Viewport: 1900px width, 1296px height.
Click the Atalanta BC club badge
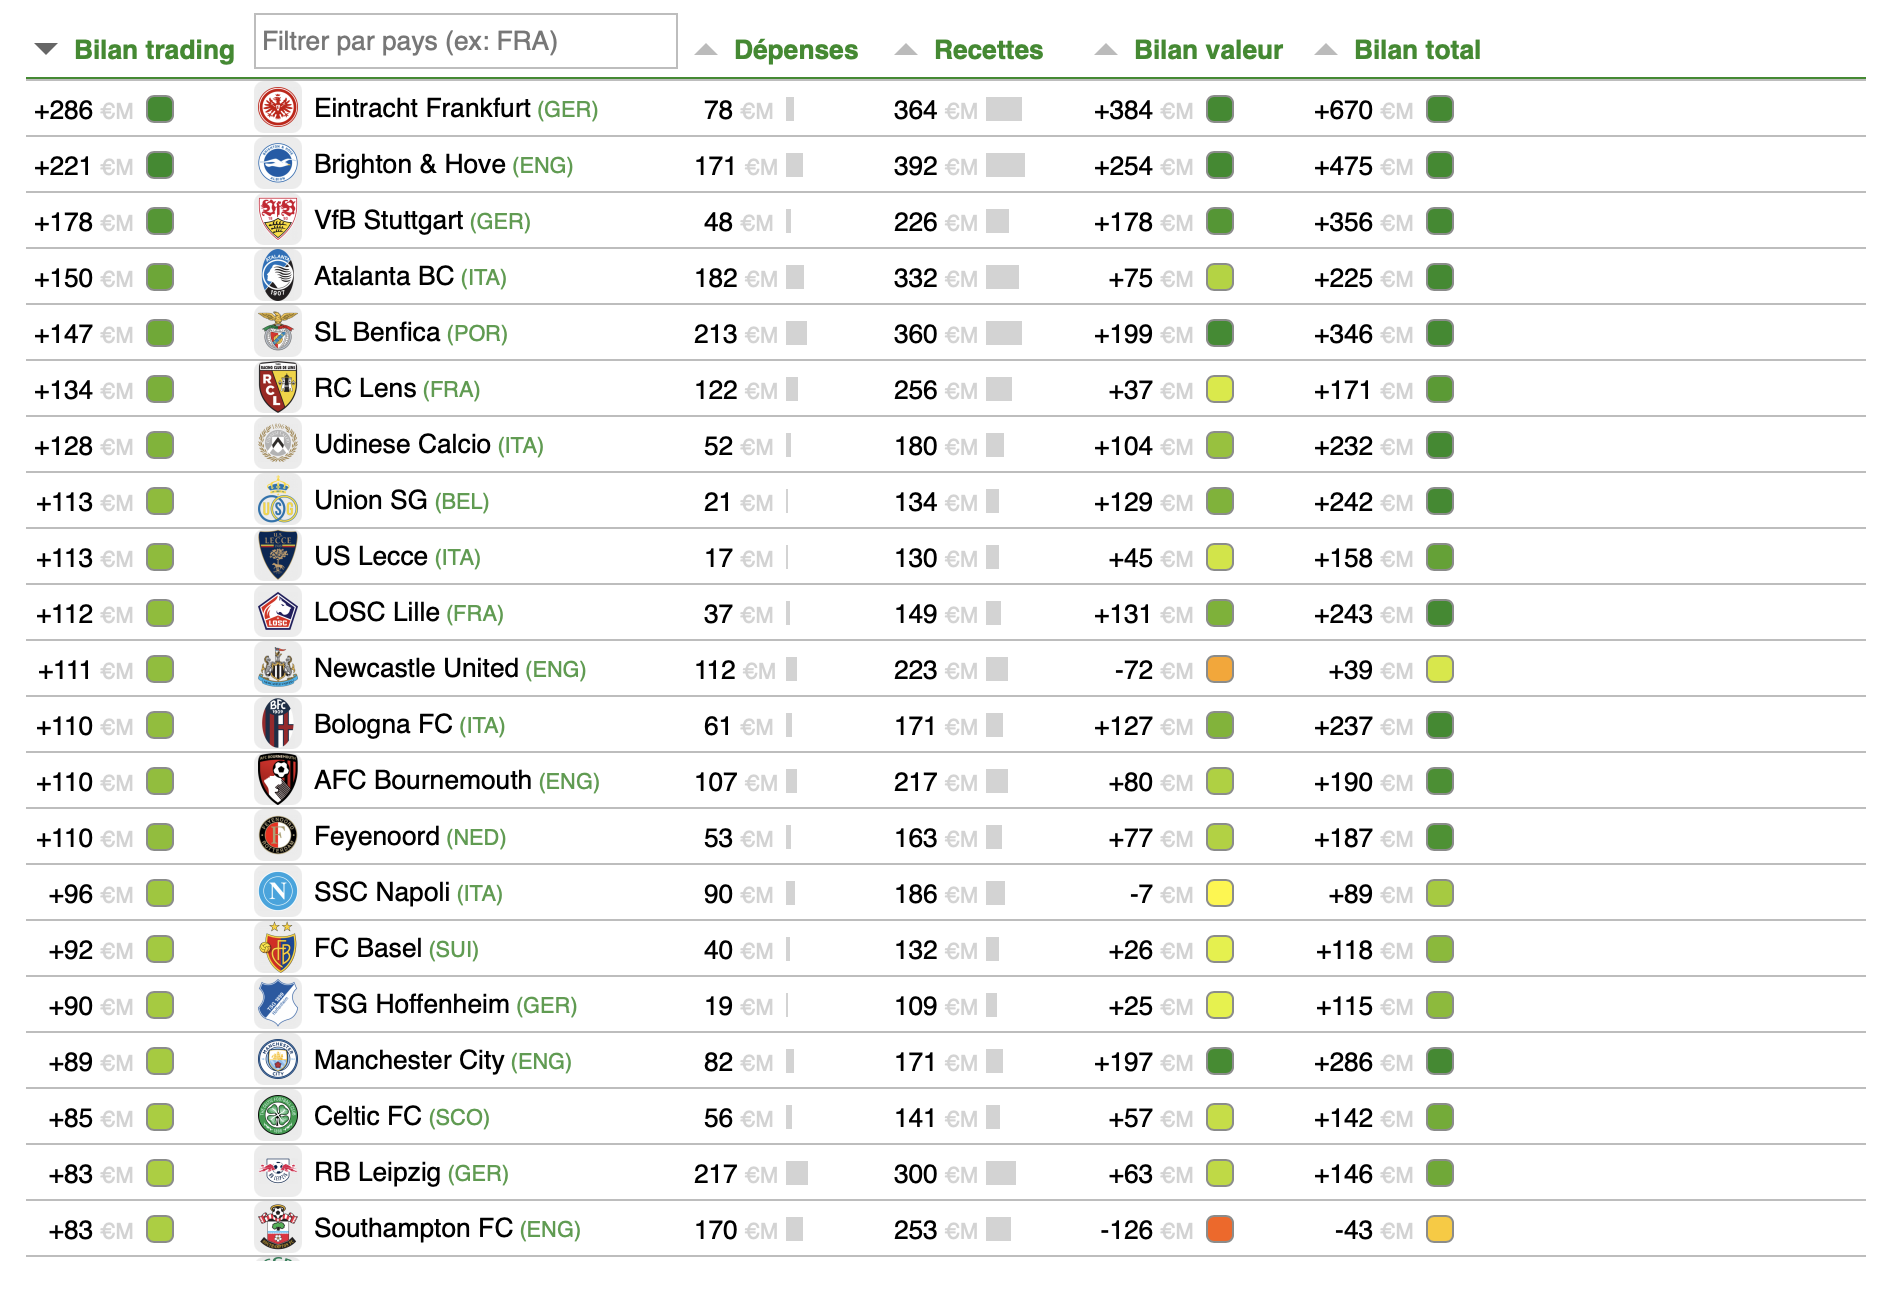pyautogui.click(x=278, y=277)
